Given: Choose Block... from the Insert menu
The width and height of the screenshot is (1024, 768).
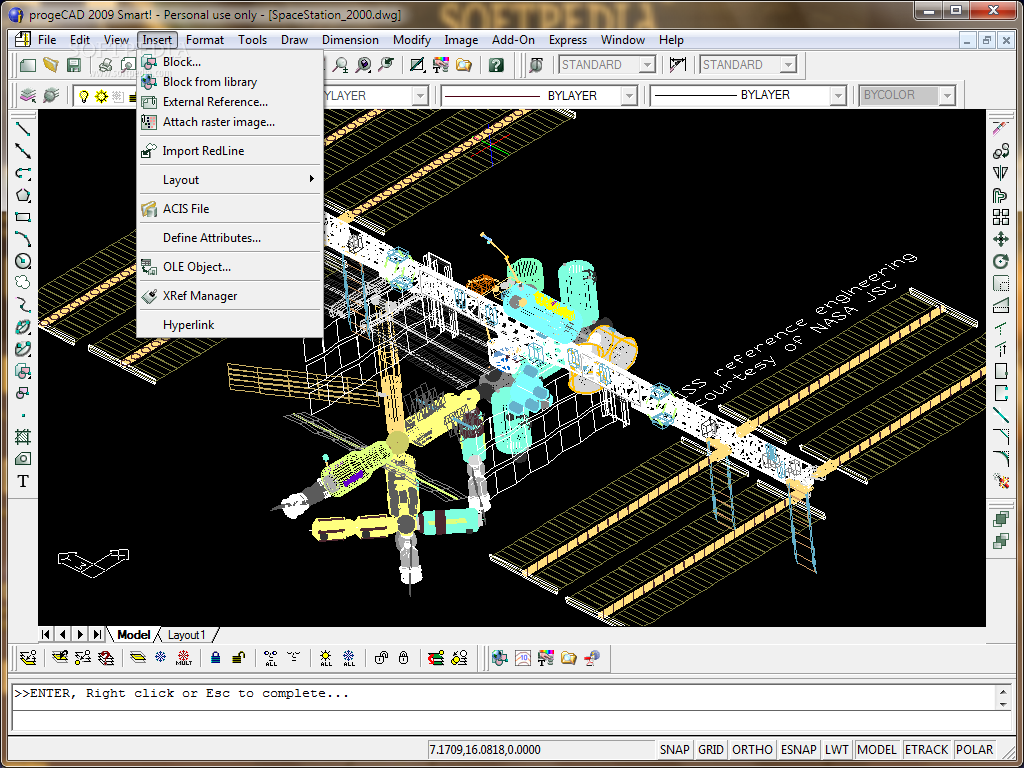Looking at the screenshot, I should [x=230, y=62].
